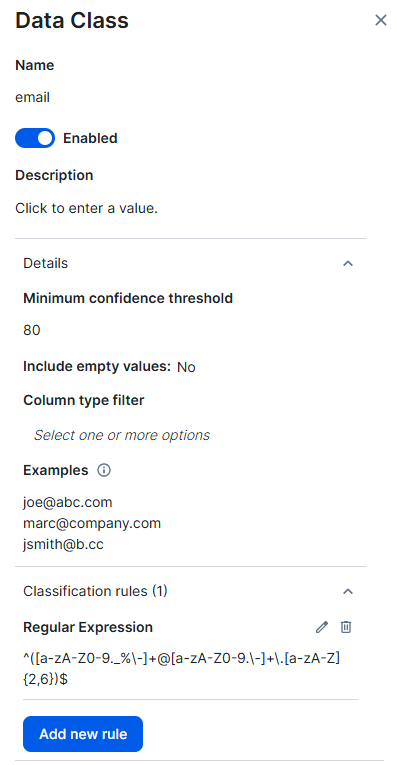The width and height of the screenshot is (397, 765).
Task: Change the Include empty values 'No' setting
Action: point(186,367)
